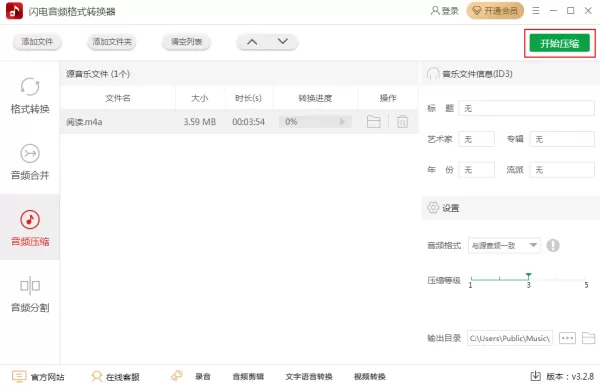Click the app logo icon in title bar

coord(14,11)
